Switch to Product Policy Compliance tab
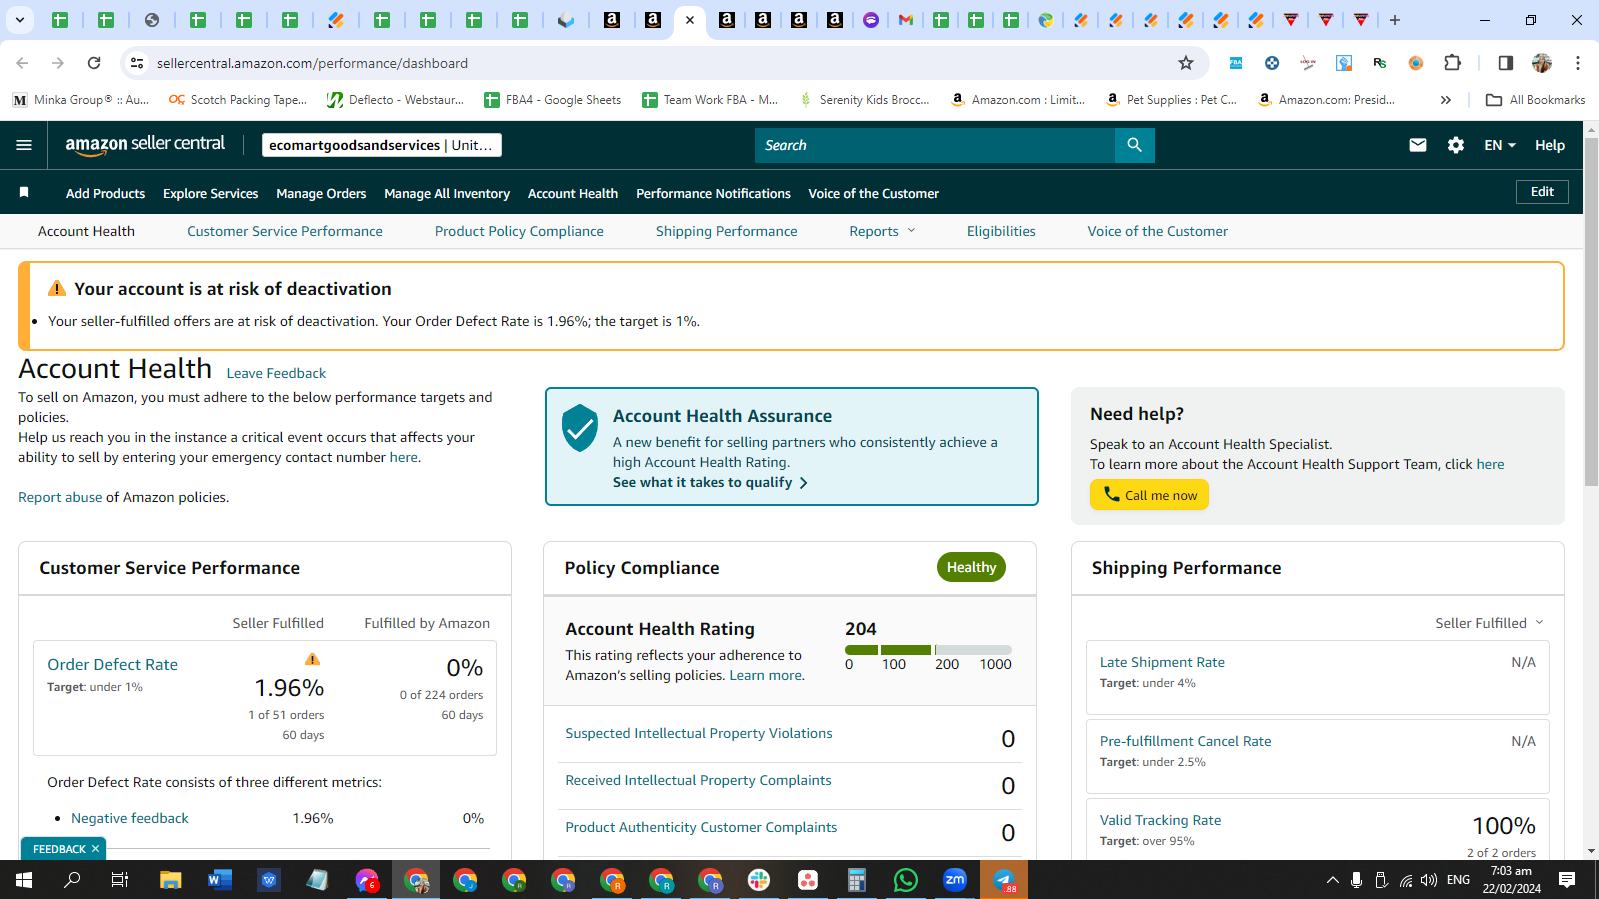This screenshot has width=1599, height=899. click(519, 231)
